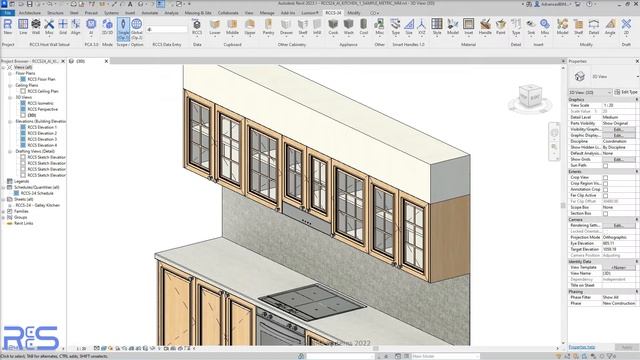Activate the Global scope option
Screen dimensions: 640x360
click(x=137, y=29)
